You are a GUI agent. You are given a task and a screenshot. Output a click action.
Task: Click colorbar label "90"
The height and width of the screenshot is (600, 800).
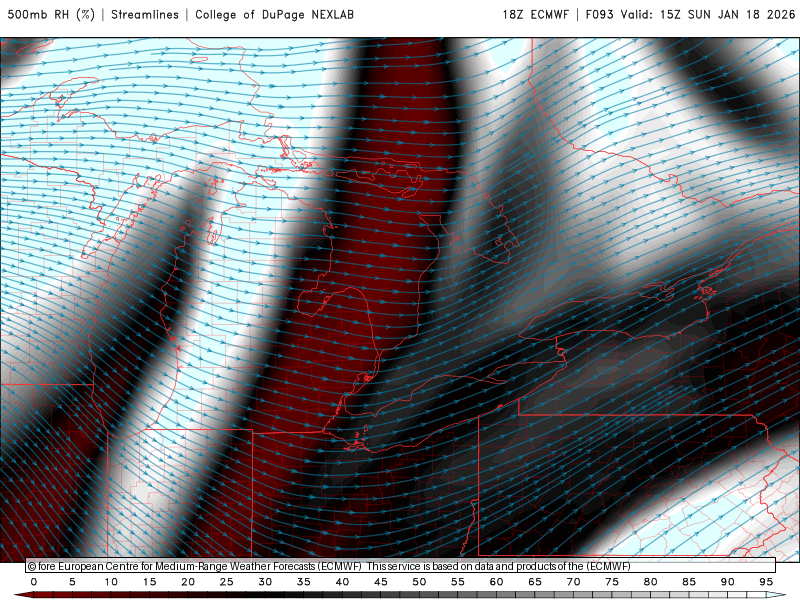pyautogui.click(x=728, y=582)
